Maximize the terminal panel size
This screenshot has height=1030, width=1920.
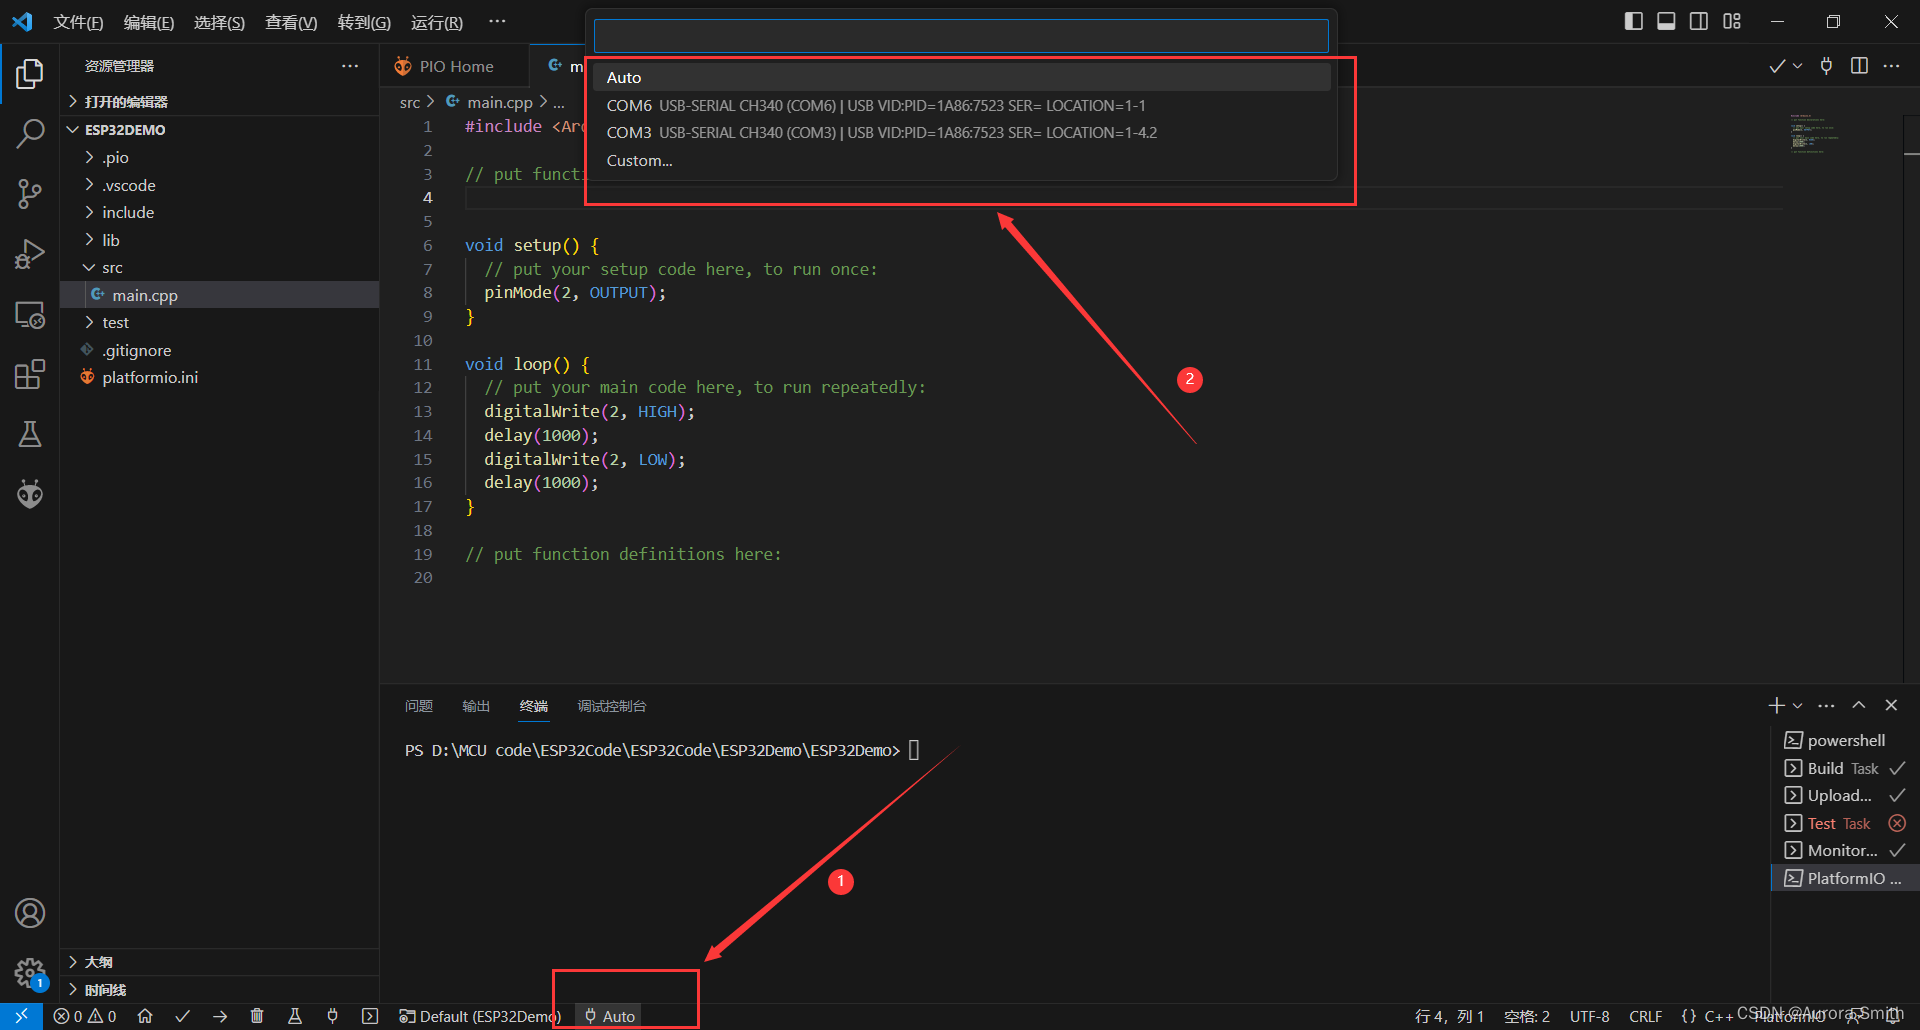1859,705
